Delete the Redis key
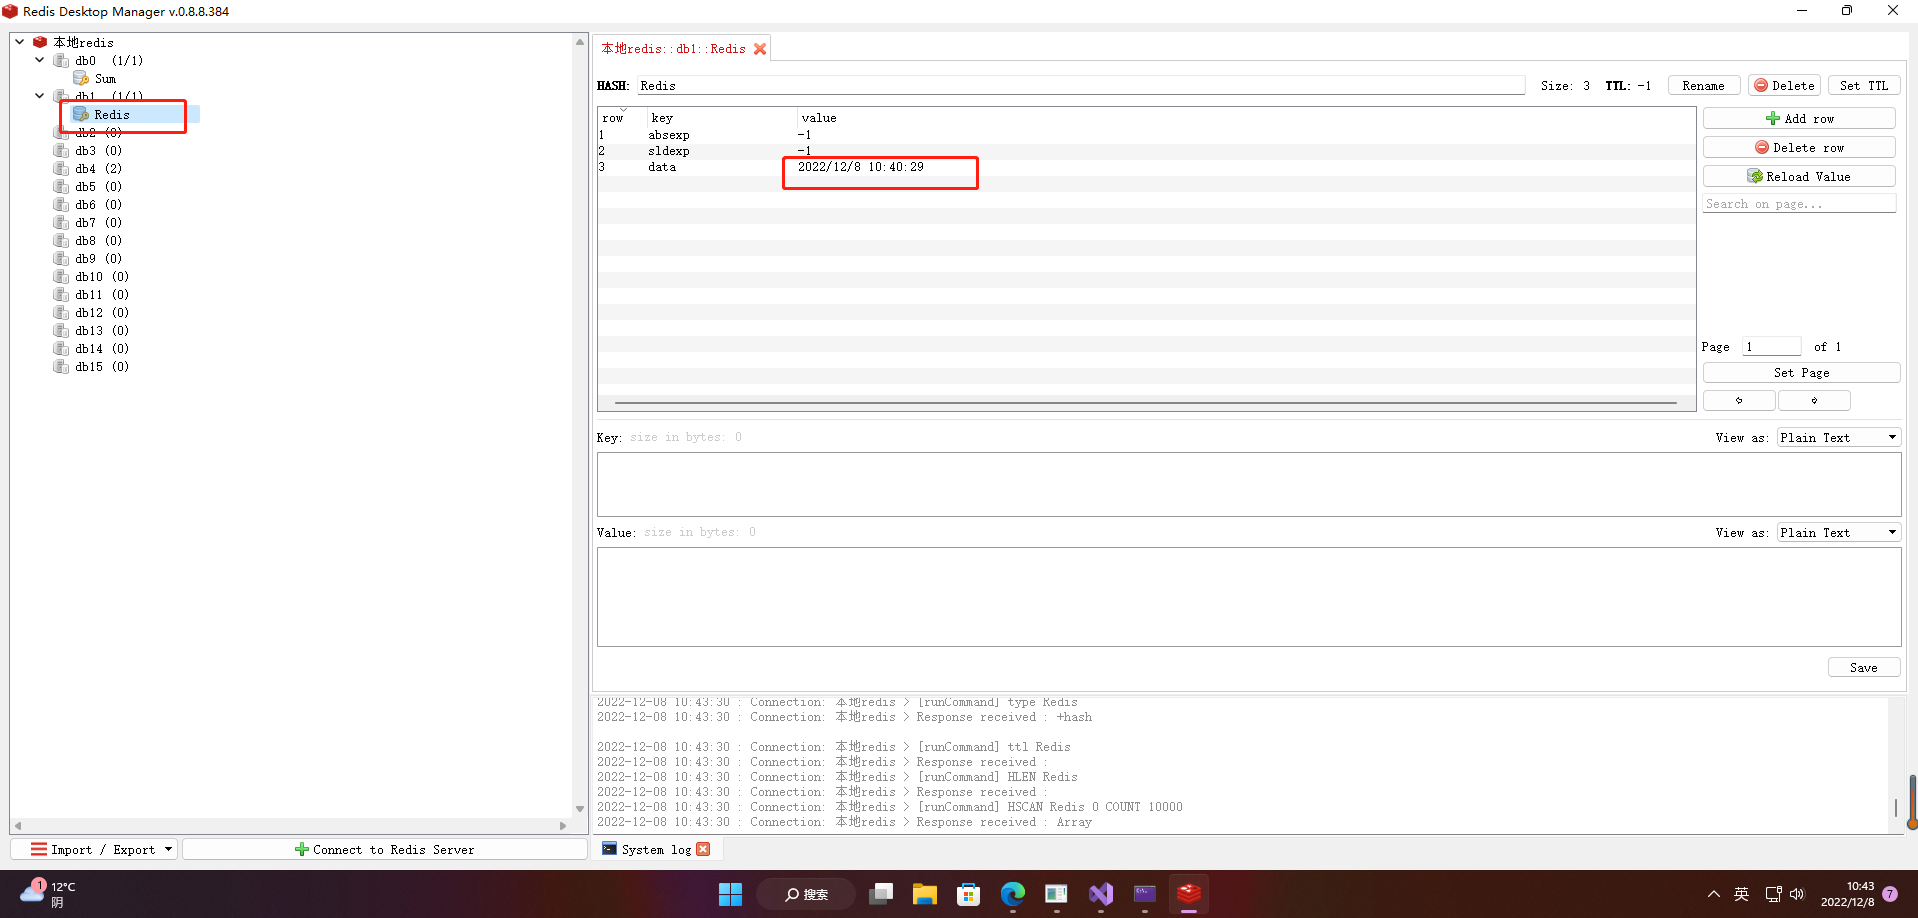The height and width of the screenshot is (918, 1918). coord(1784,86)
